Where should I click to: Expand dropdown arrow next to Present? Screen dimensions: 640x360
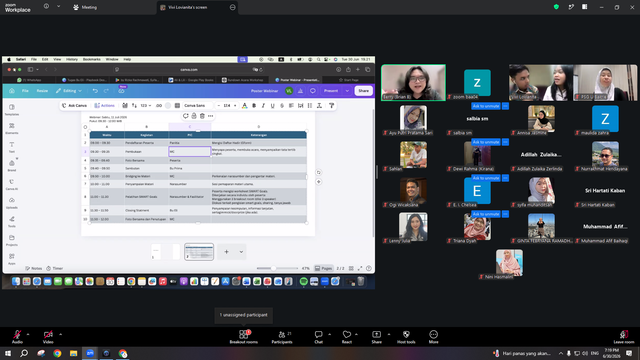pos(347,91)
